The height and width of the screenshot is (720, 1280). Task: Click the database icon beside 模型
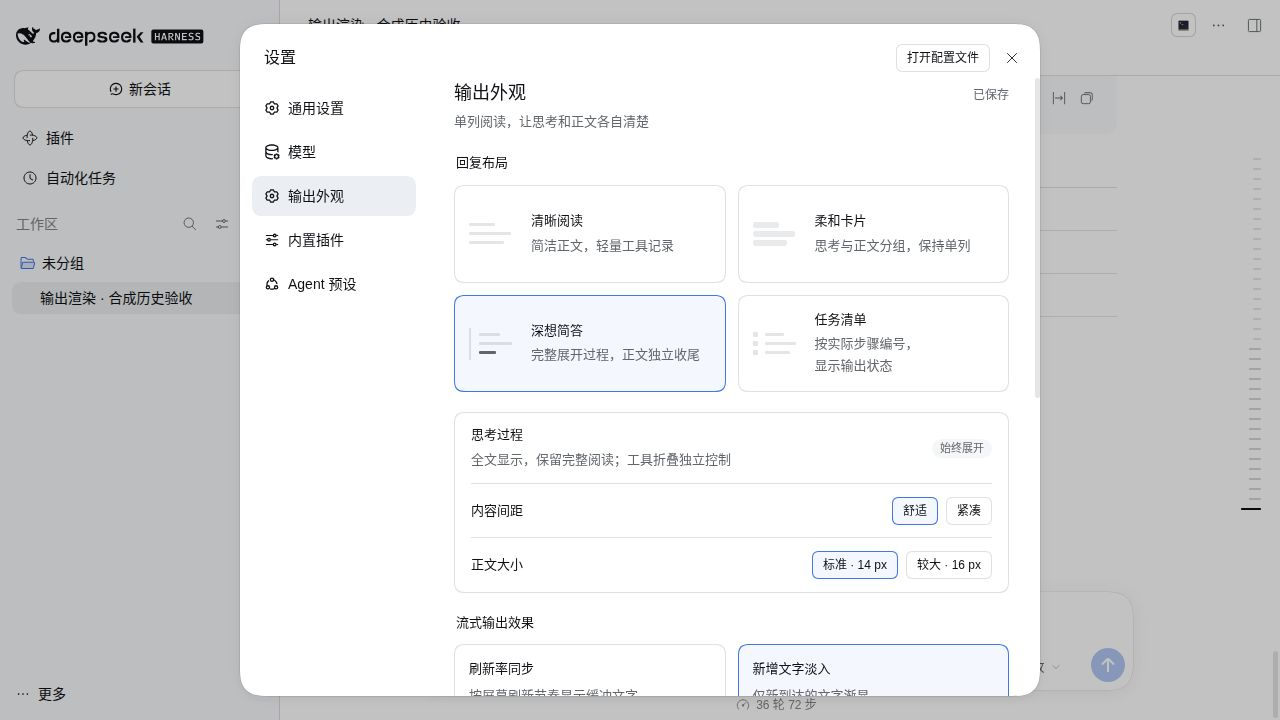[272, 152]
